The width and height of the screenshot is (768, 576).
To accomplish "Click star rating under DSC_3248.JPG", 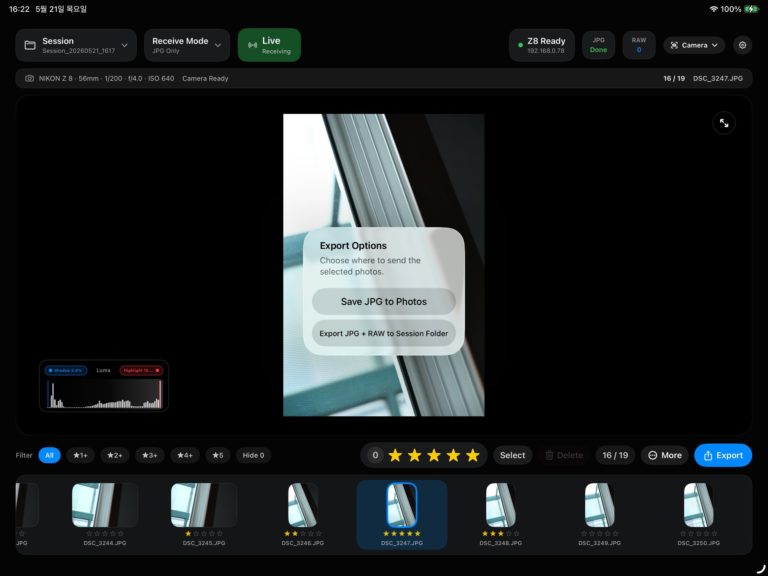I will pos(501,533).
